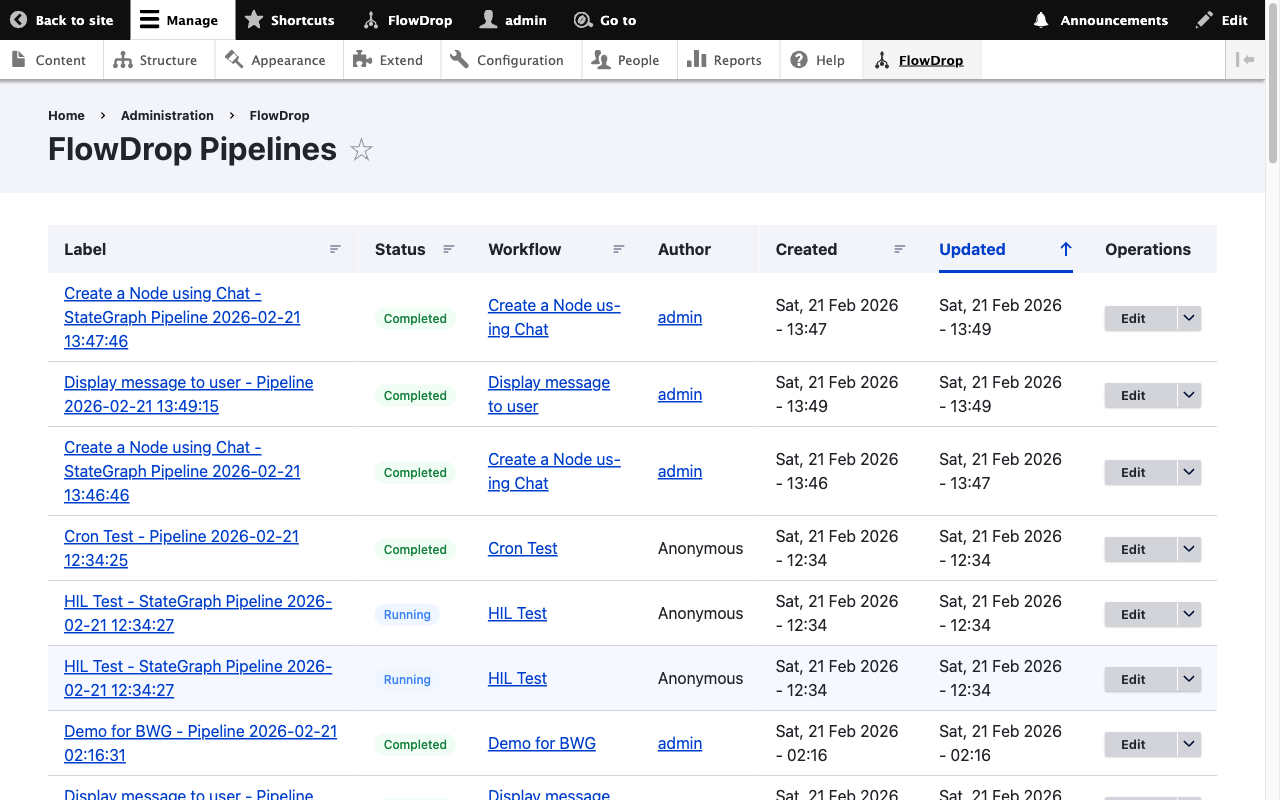This screenshot has width=1280, height=800.
Task: Toggle the shortcut star beside FlowDrop Pipelines title
Action: pos(360,150)
